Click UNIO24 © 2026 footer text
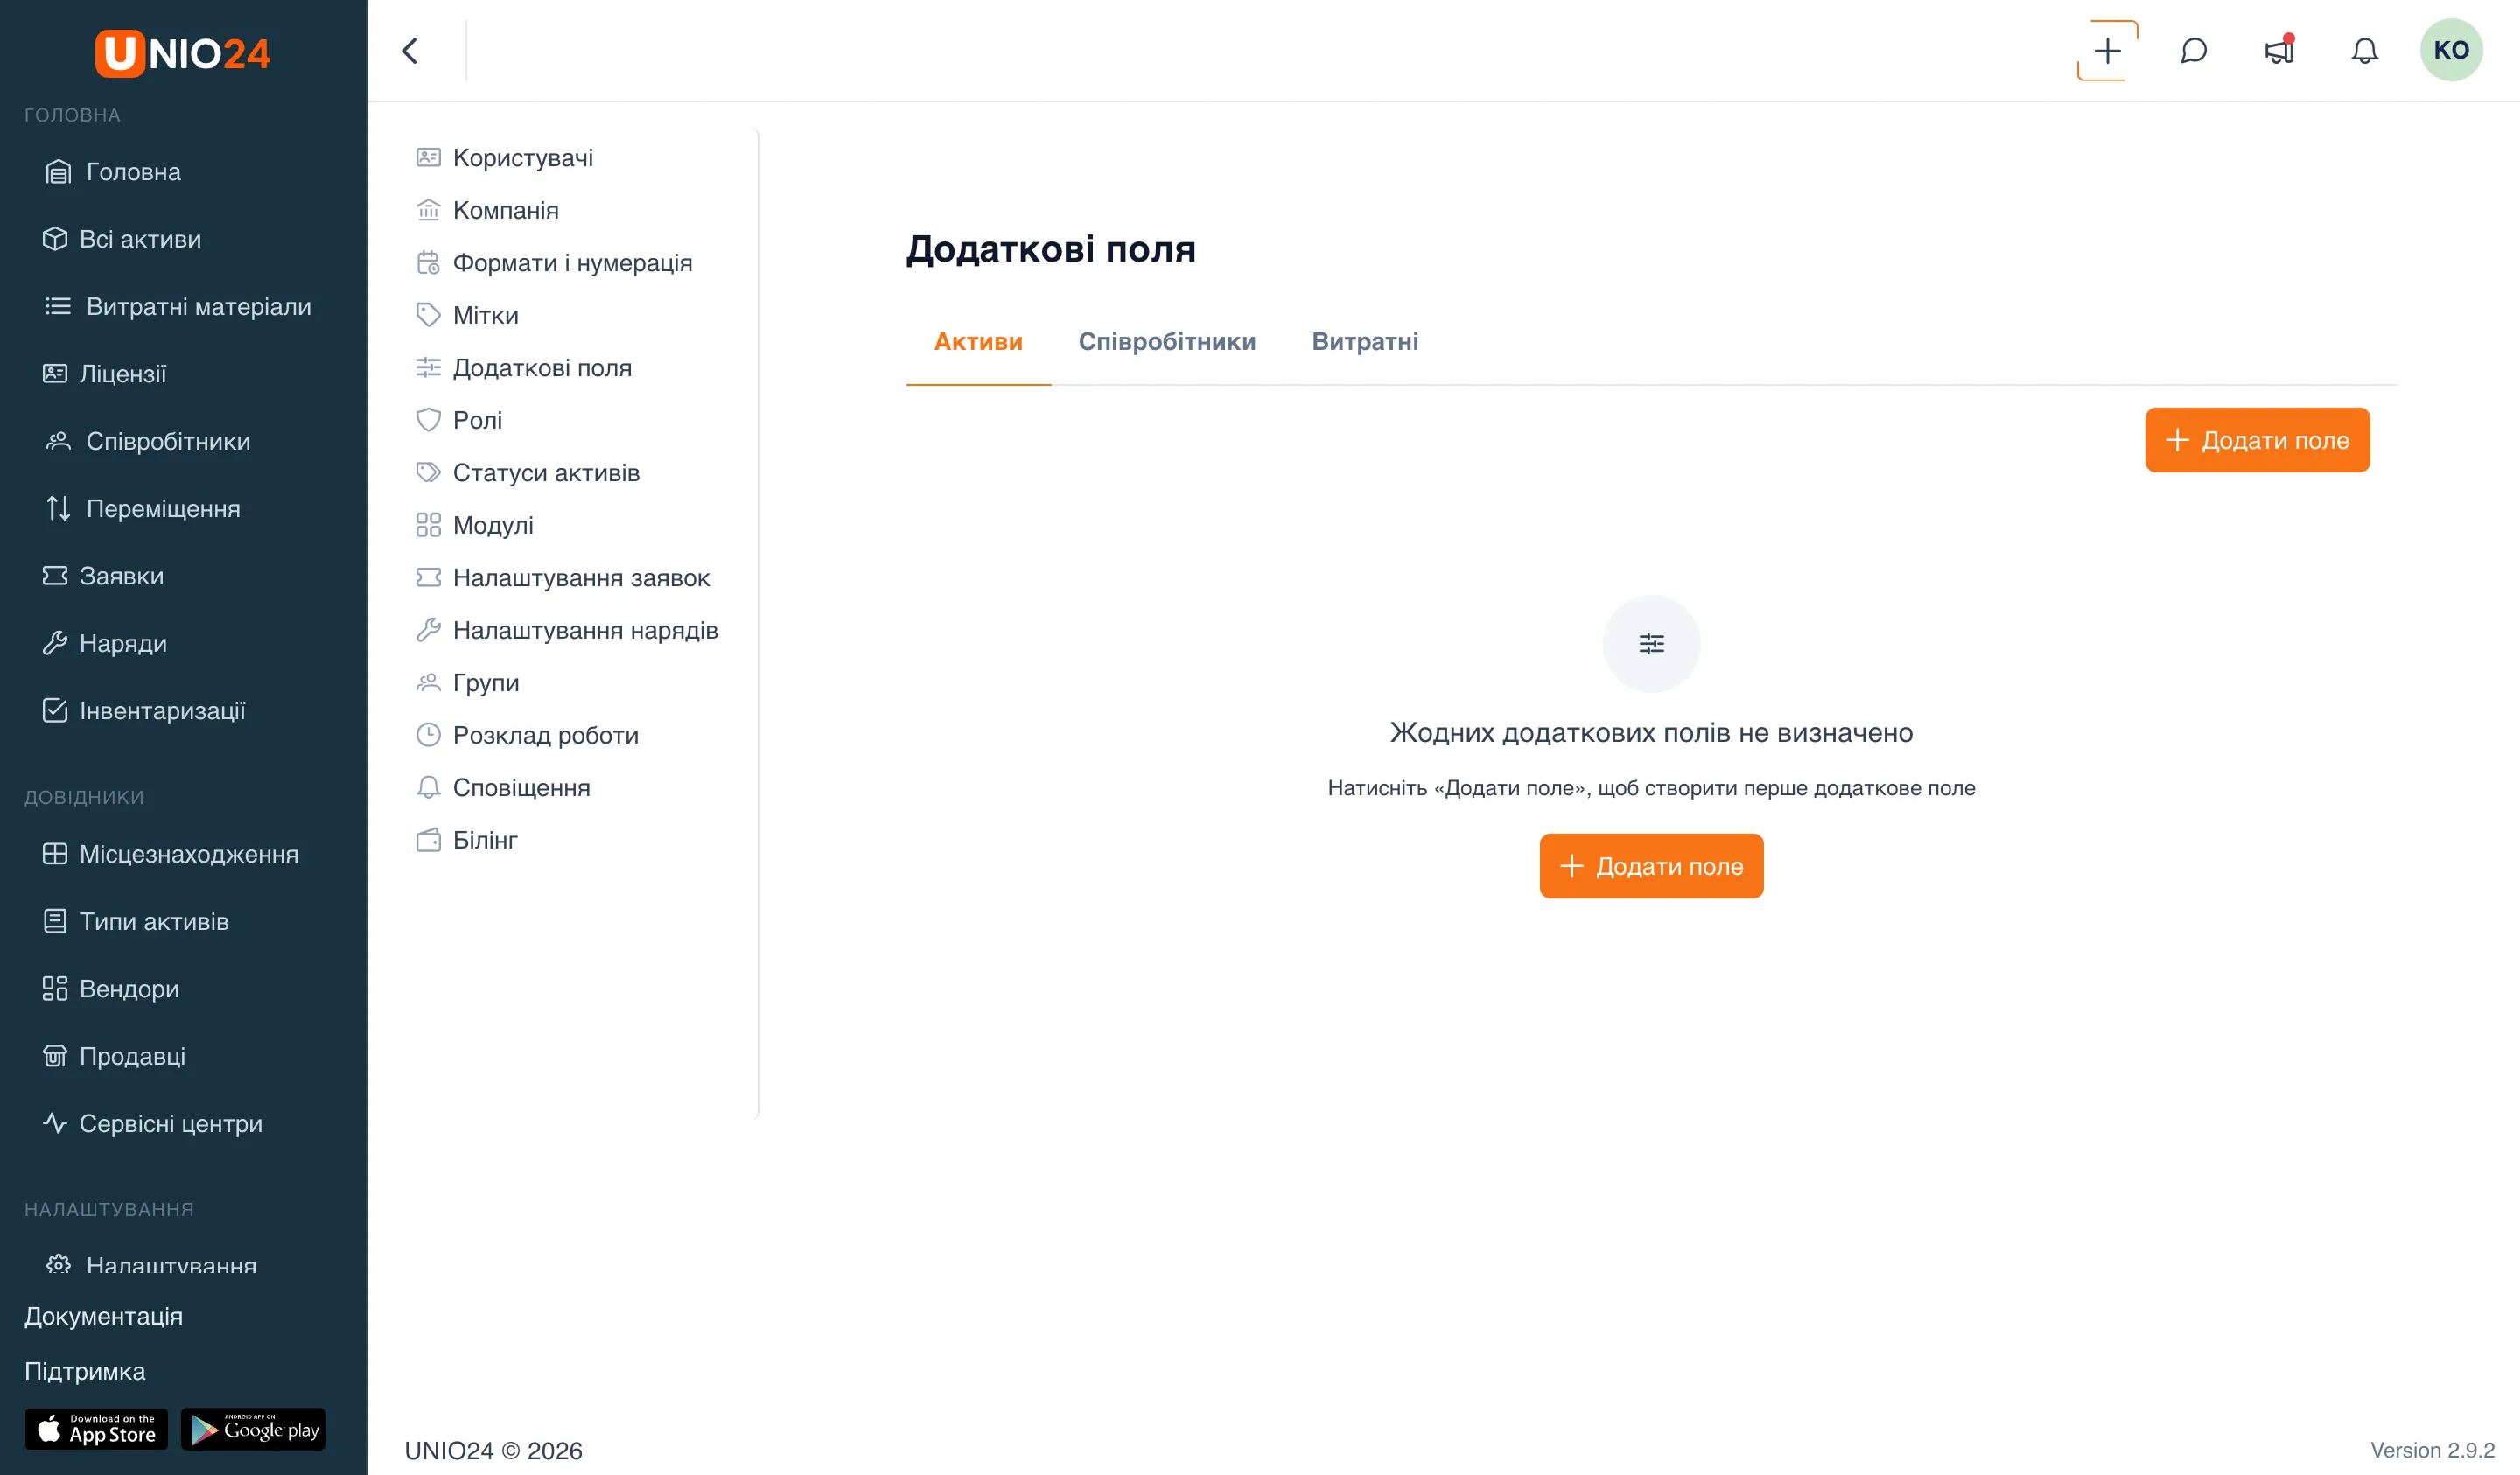 tap(493, 1450)
